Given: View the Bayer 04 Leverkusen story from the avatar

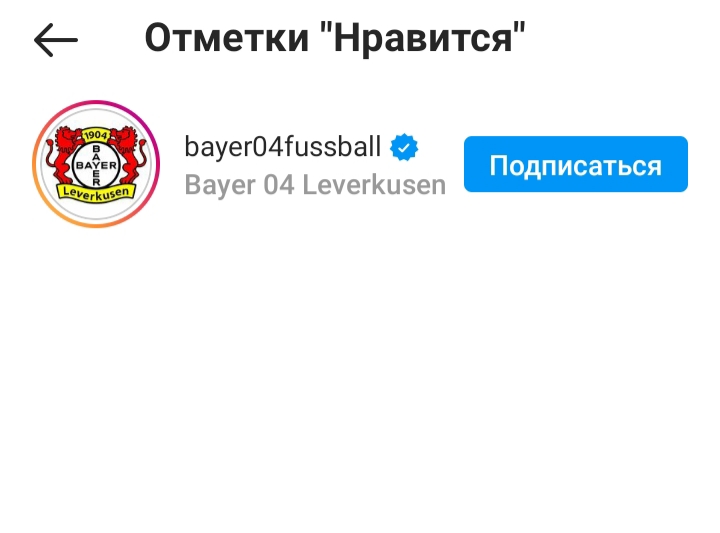Looking at the screenshot, I should click(96, 164).
